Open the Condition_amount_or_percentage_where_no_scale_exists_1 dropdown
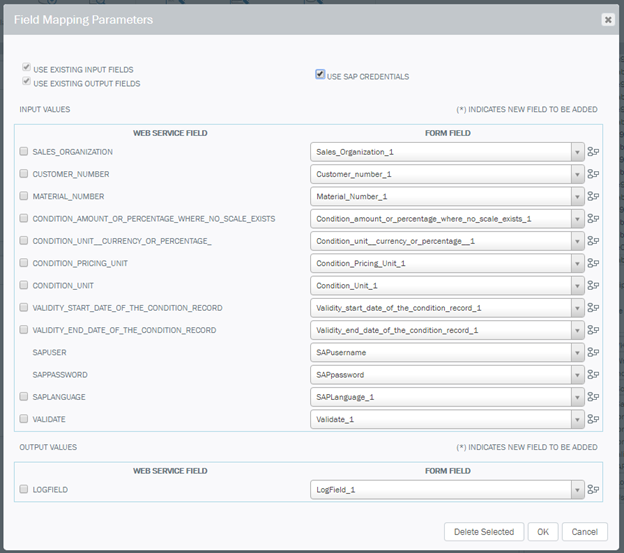The width and height of the screenshot is (624, 553). [447, 218]
